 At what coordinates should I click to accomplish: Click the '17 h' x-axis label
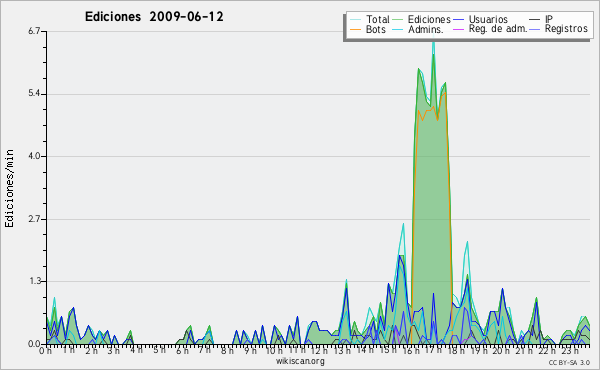click(x=433, y=351)
